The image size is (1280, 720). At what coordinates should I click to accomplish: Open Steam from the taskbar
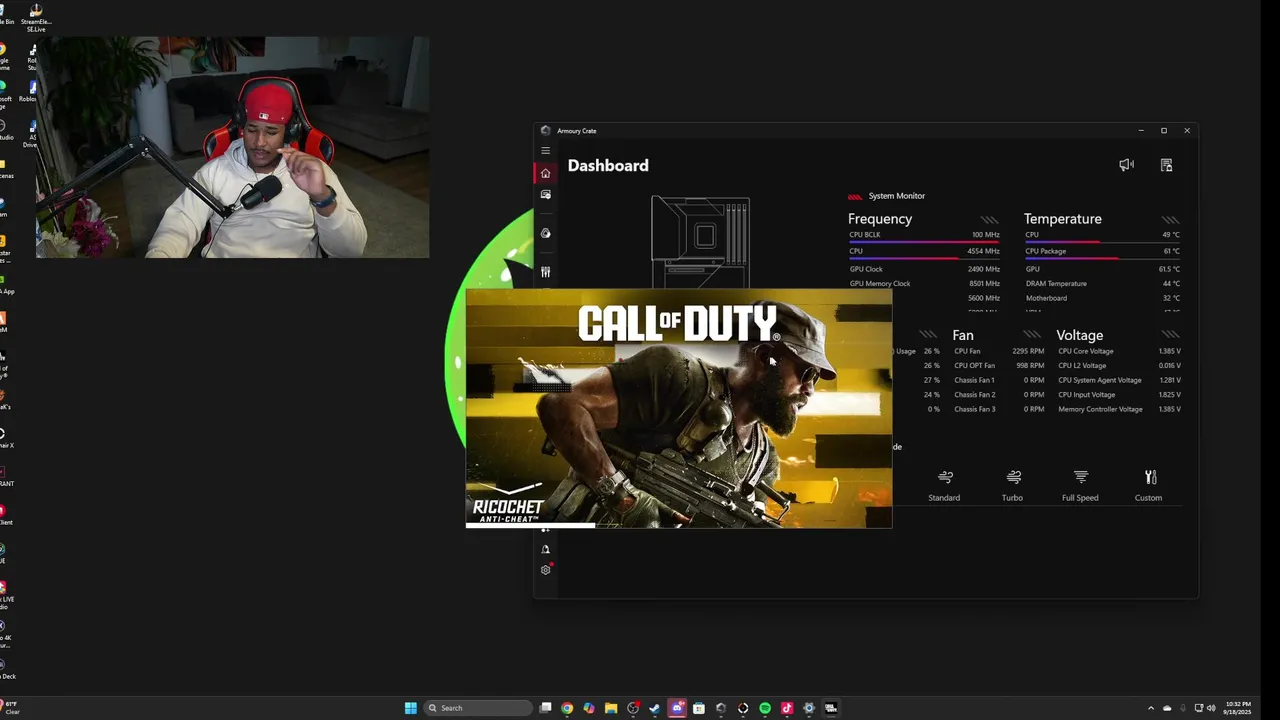tap(655, 708)
